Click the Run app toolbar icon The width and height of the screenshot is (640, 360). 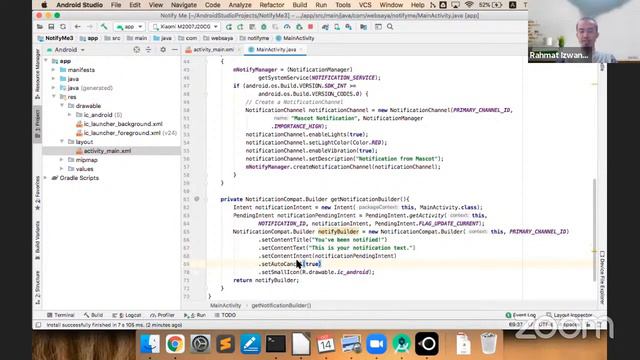[x=229, y=27]
